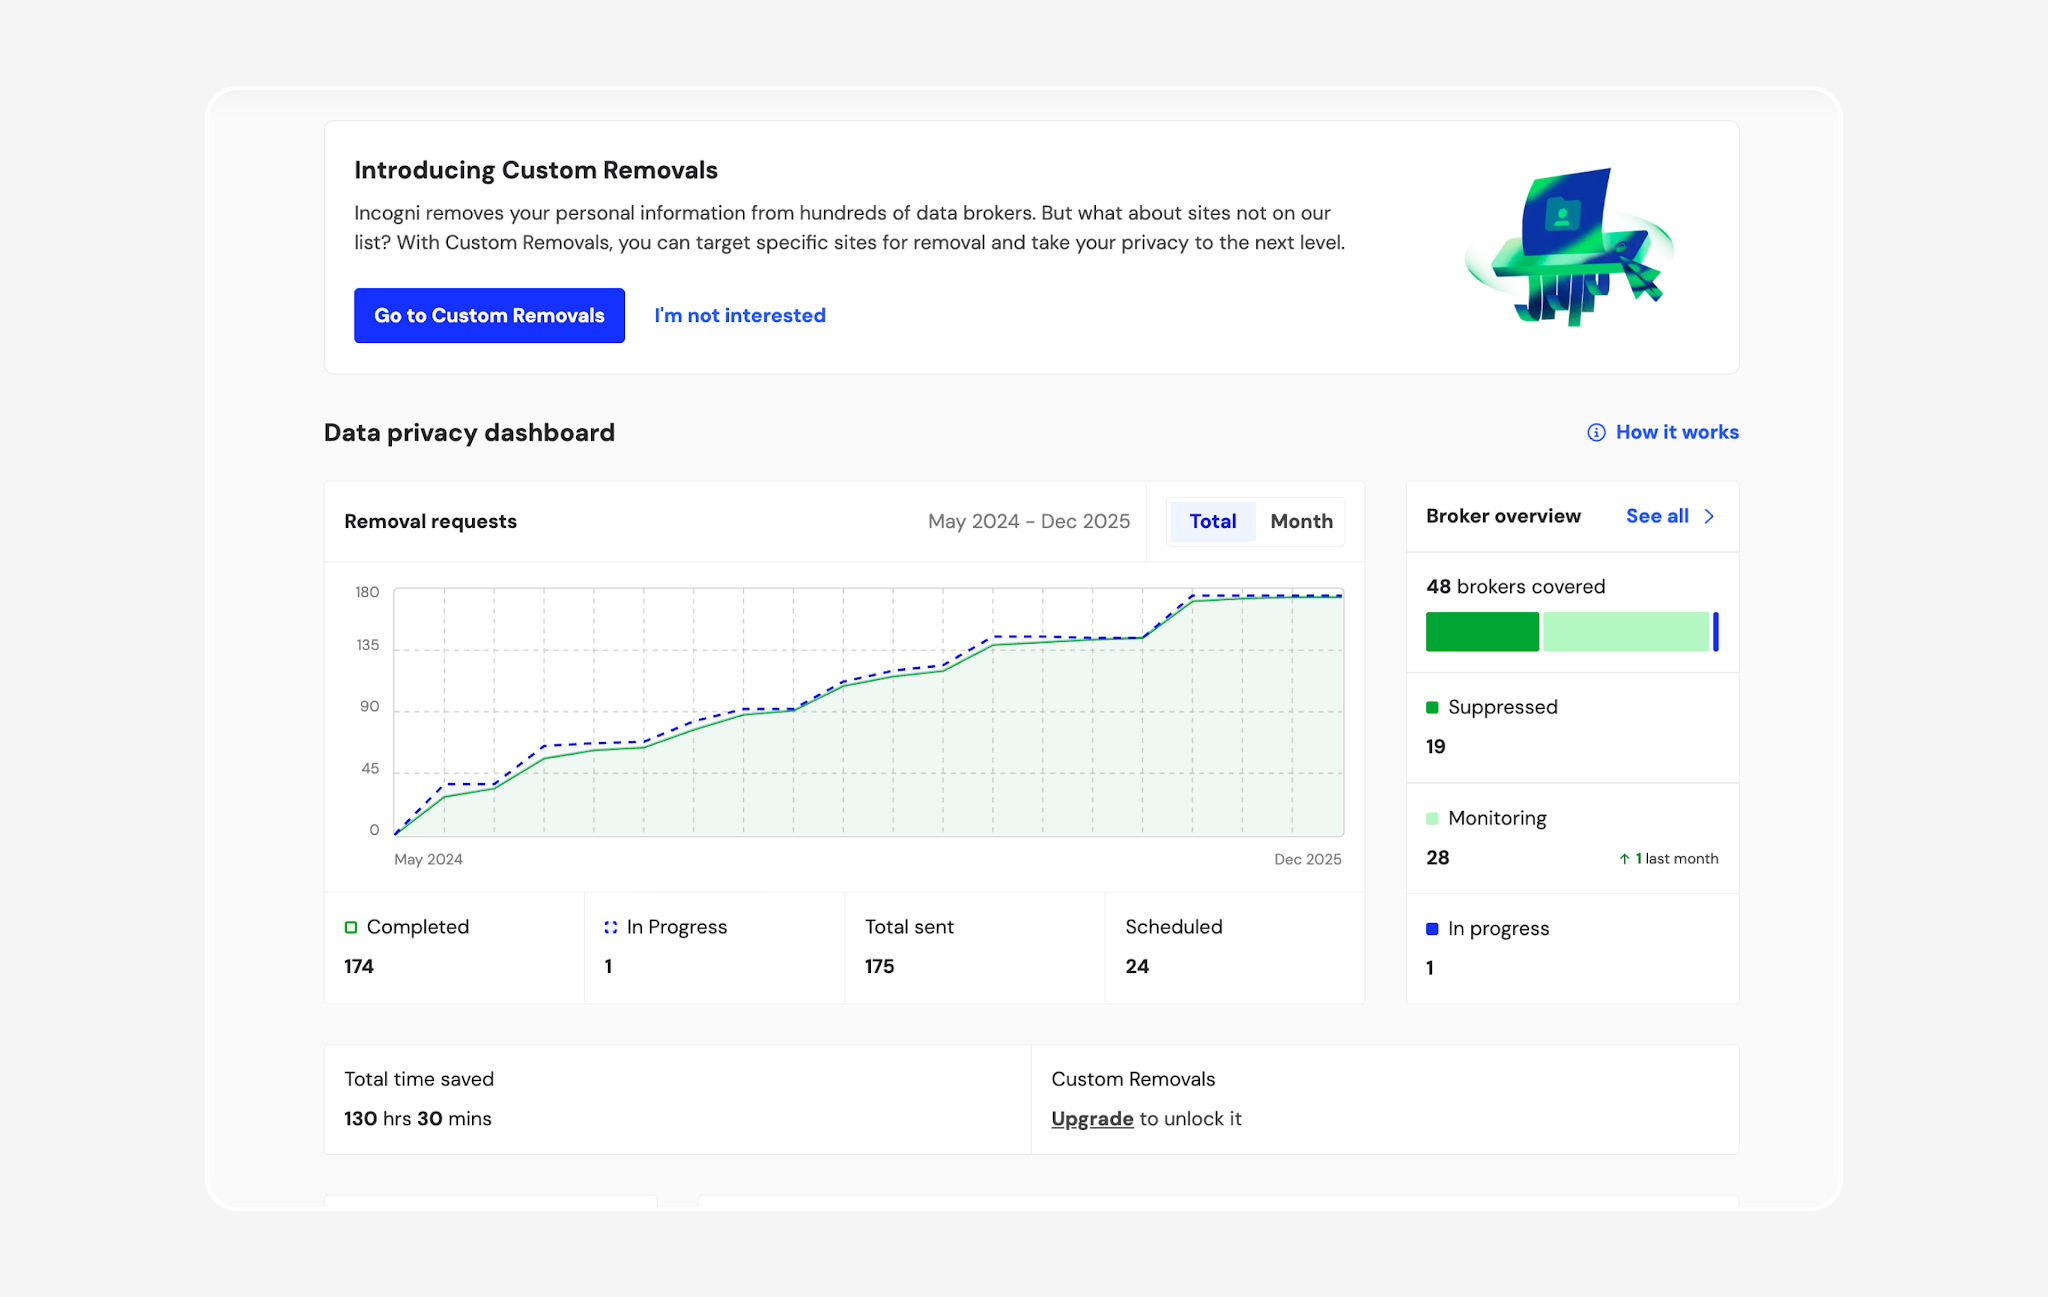Click the Completed count 174

click(x=359, y=967)
